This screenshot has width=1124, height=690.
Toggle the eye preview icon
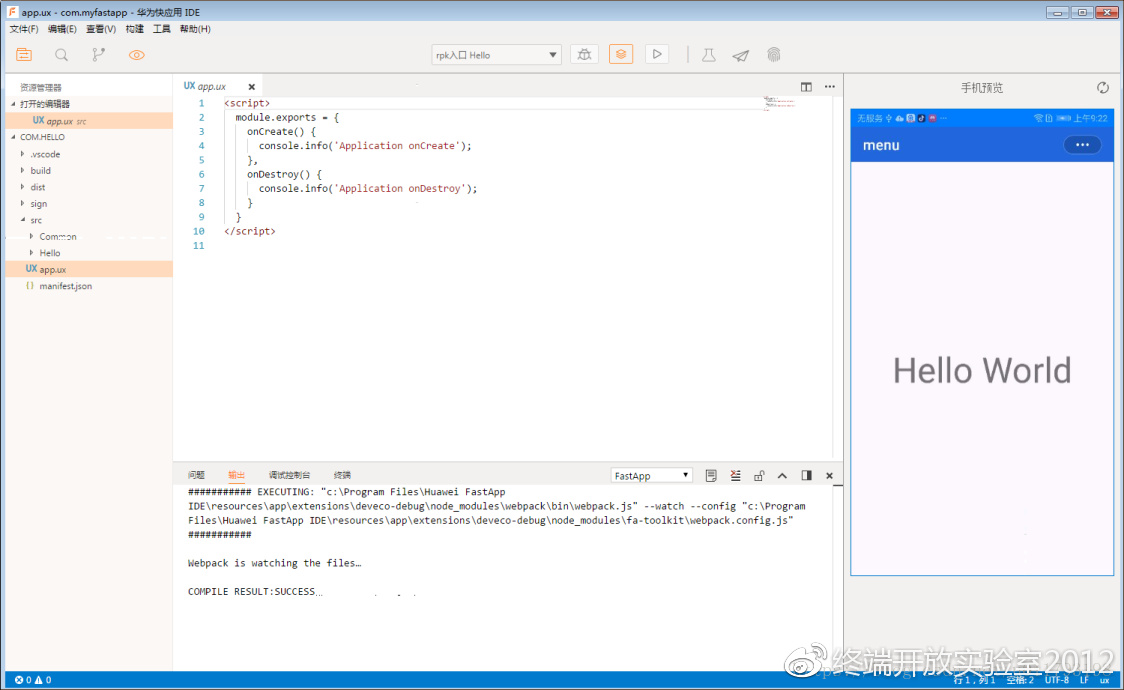(137, 55)
